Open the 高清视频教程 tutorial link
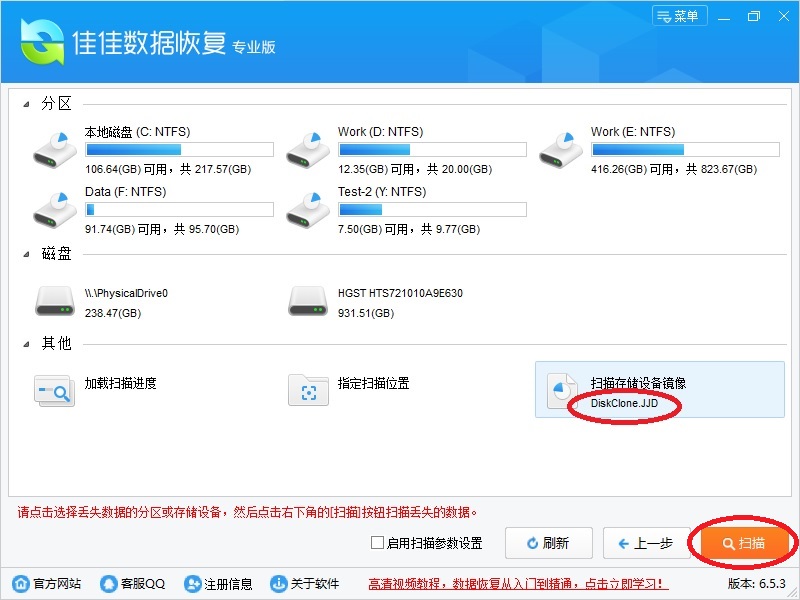The image size is (800, 600). click(x=518, y=584)
